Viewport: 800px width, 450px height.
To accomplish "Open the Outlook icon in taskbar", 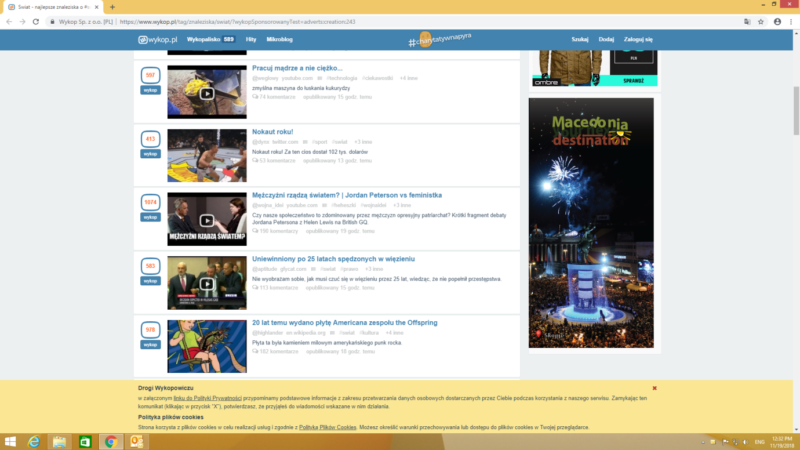I will point(136,442).
